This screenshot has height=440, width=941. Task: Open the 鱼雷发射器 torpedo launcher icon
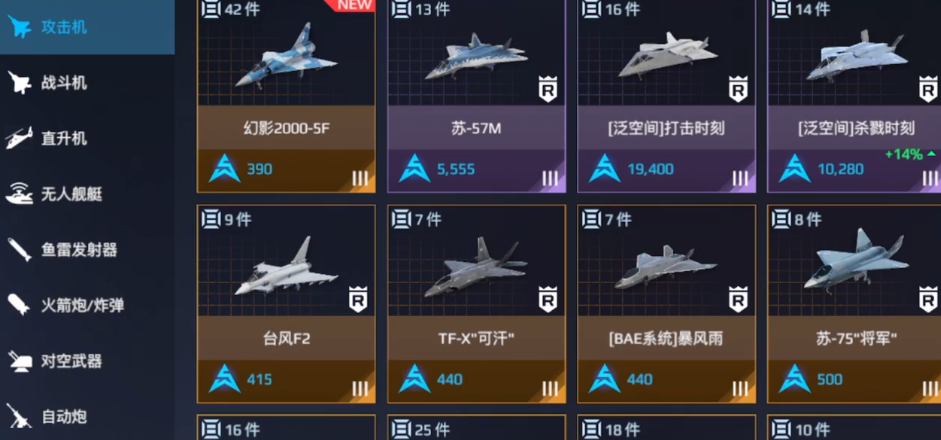(x=19, y=250)
